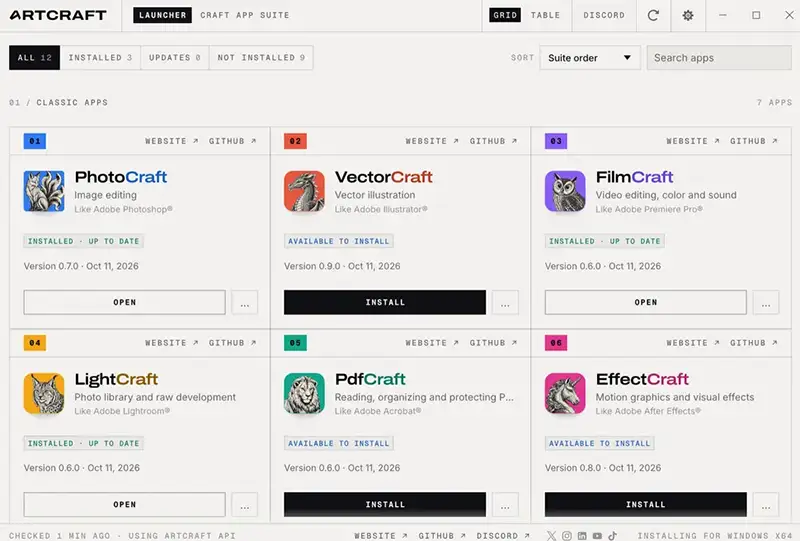Open more options for FilmCraft
Viewport: 800px width, 541px height.
pos(766,302)
